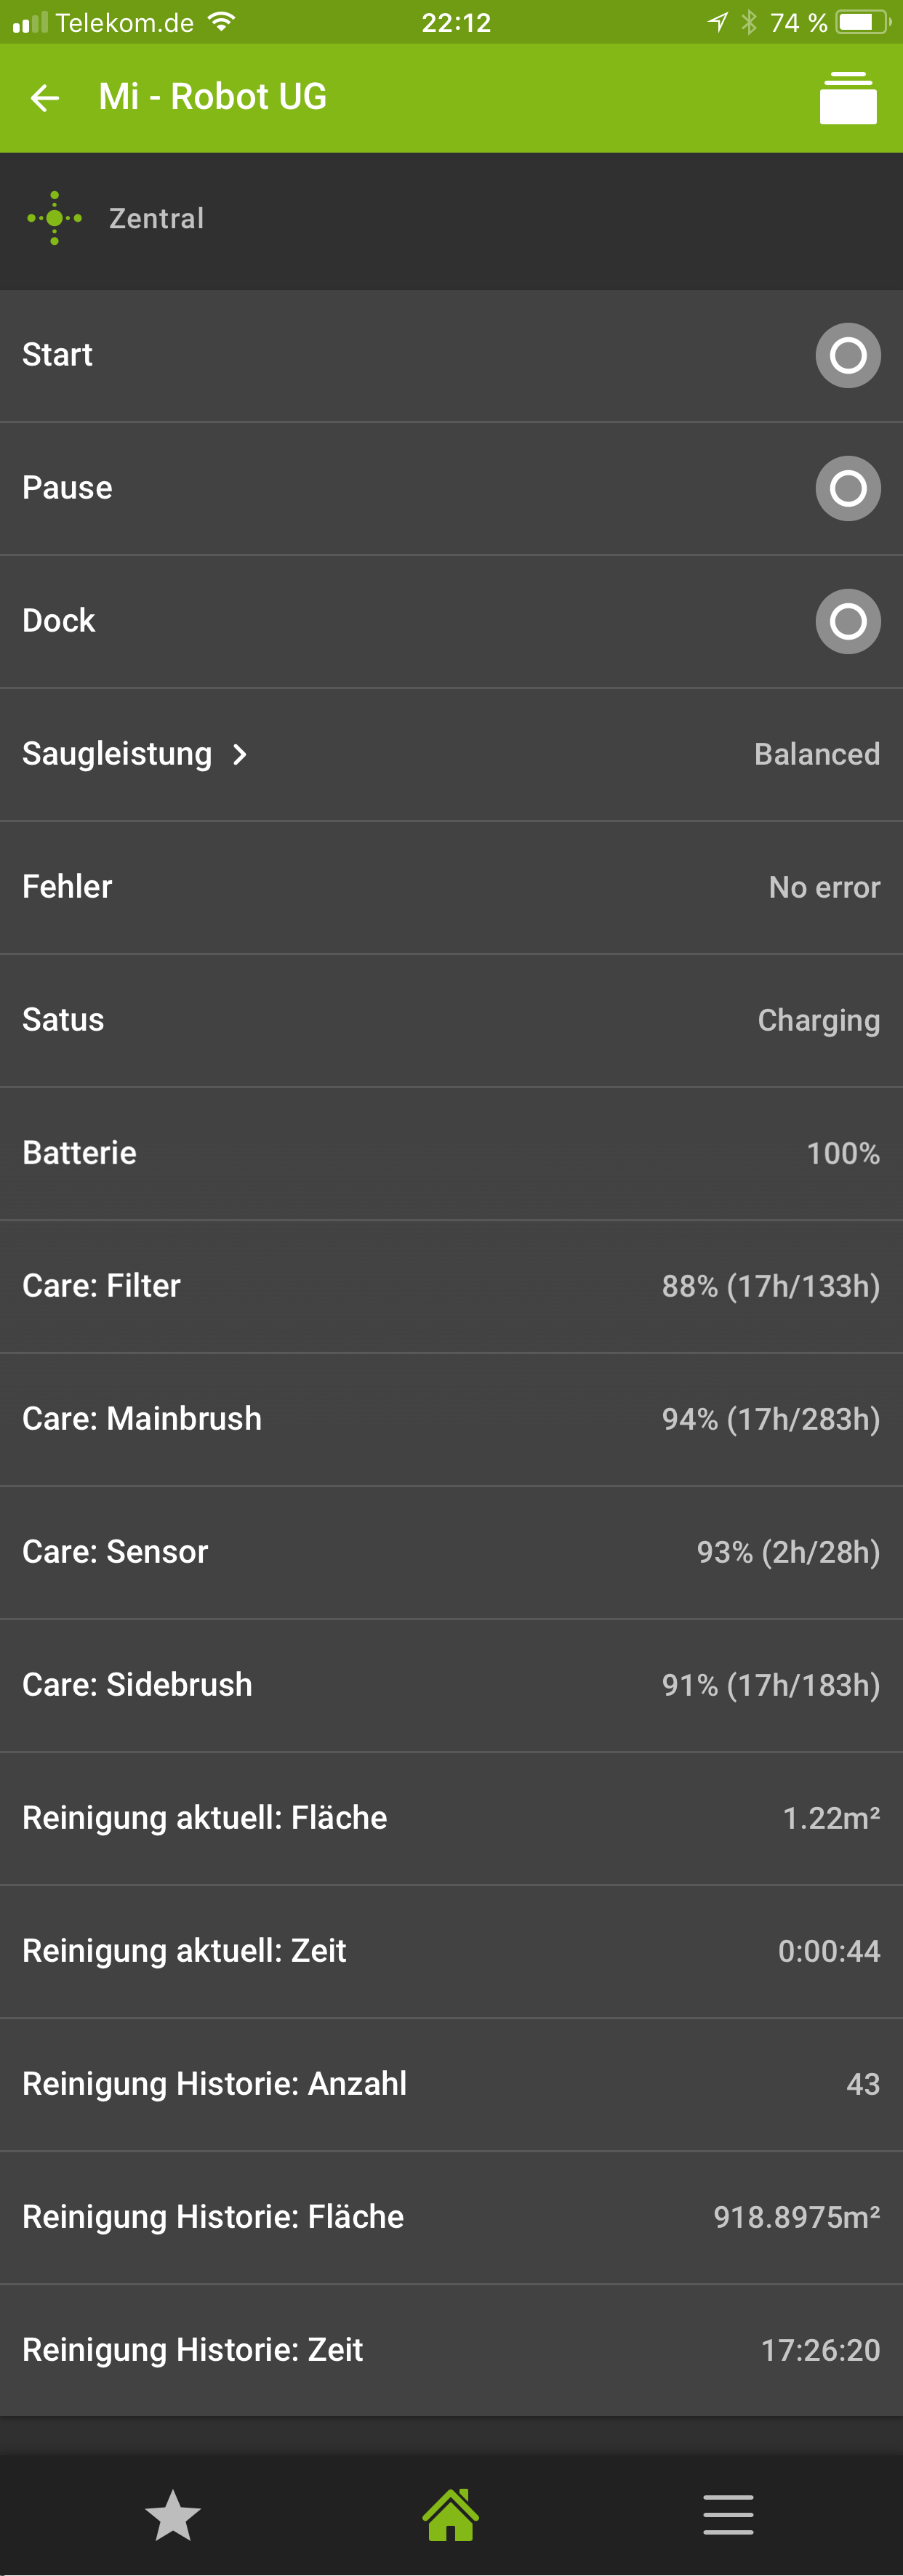Activate the Dock round button

847,621
